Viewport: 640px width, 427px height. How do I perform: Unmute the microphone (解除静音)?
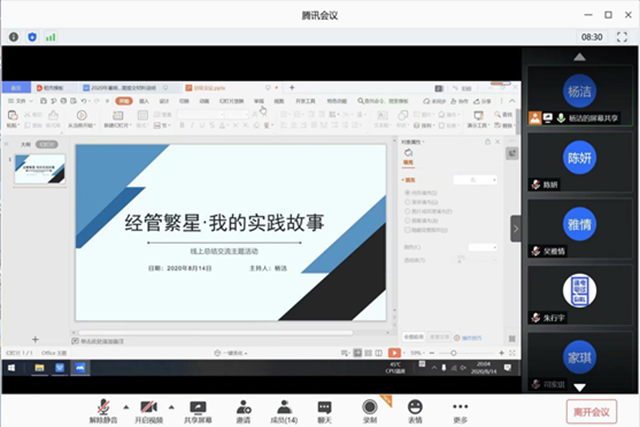pyautogui.click(x=102, y=410)
